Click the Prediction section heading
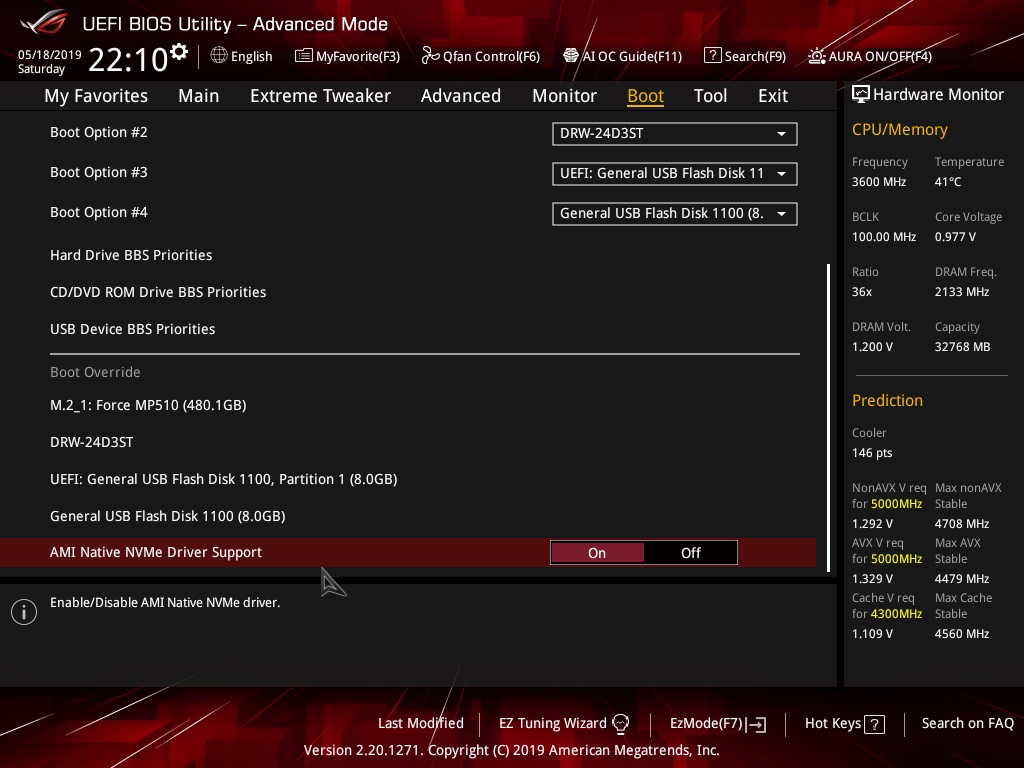The width and height of the screenshot is (1024, 768). tap(887, 400)
